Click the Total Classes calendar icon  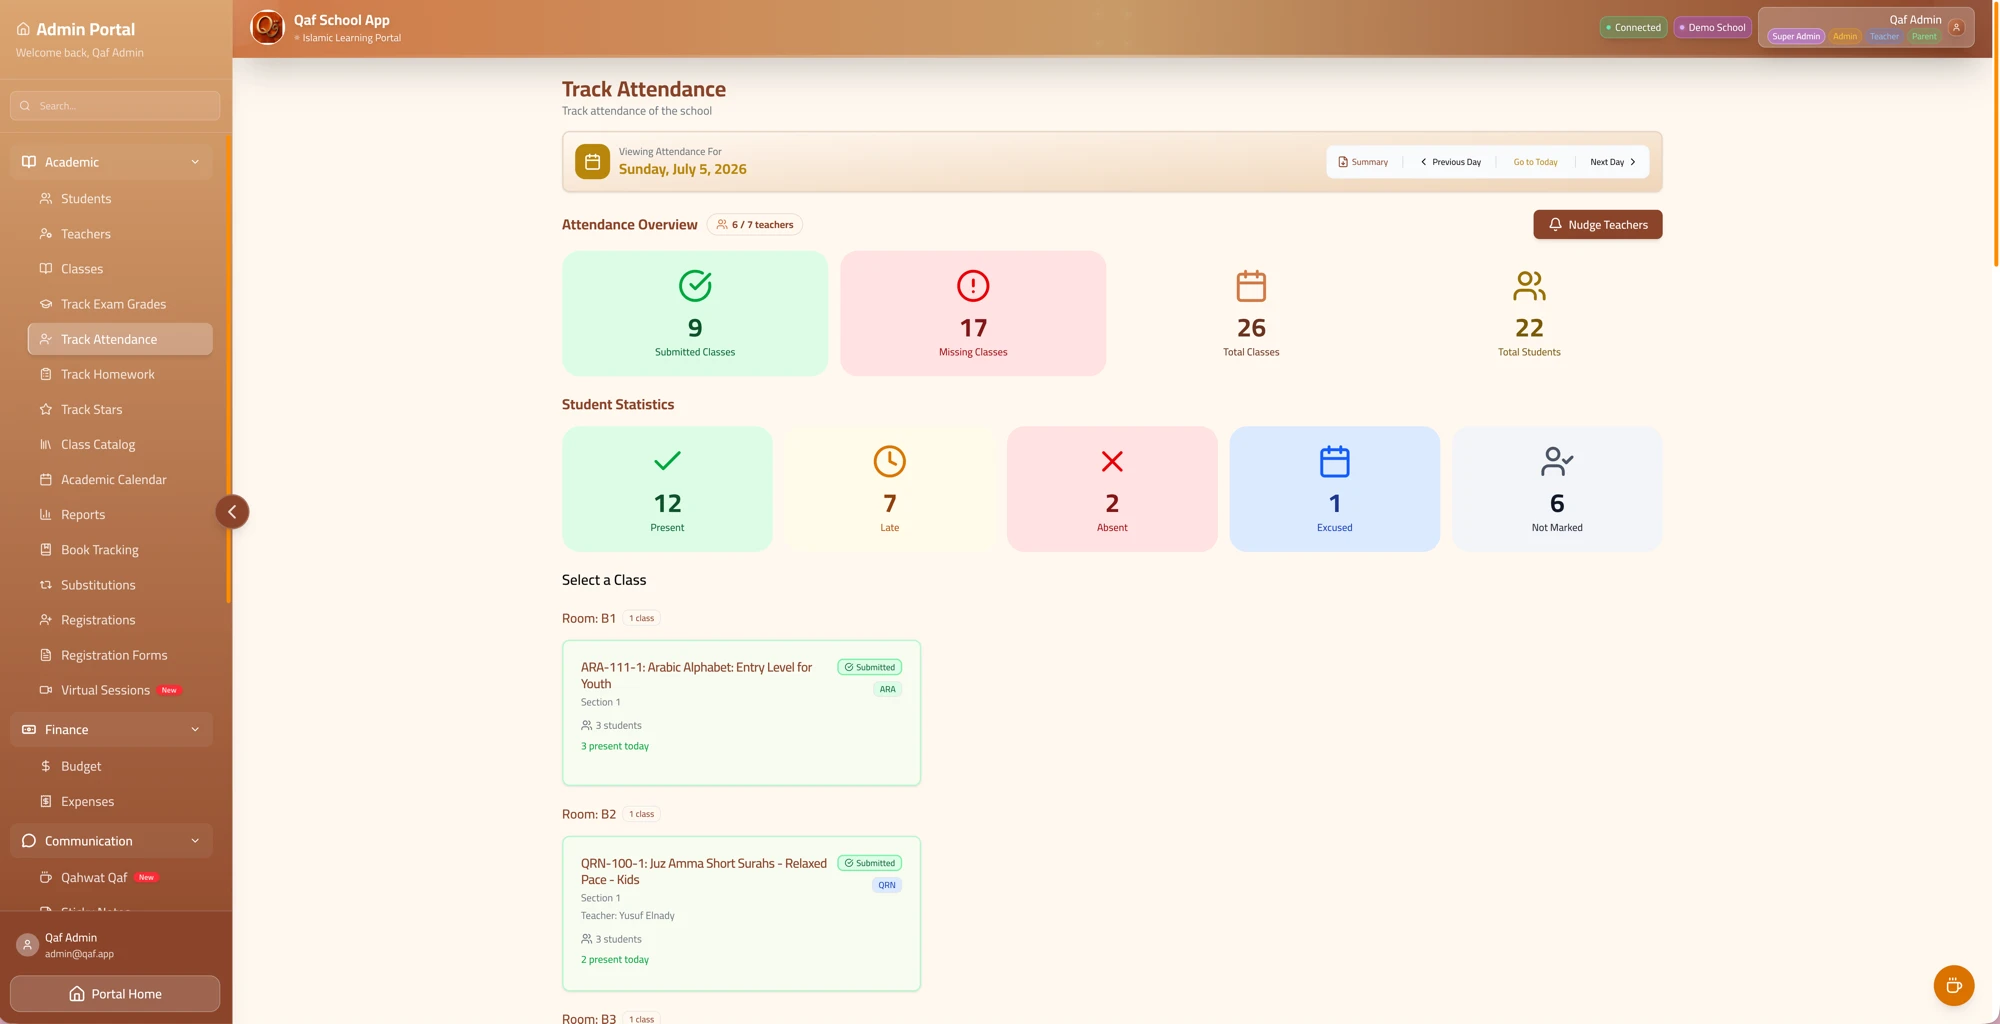(1251, 286)
